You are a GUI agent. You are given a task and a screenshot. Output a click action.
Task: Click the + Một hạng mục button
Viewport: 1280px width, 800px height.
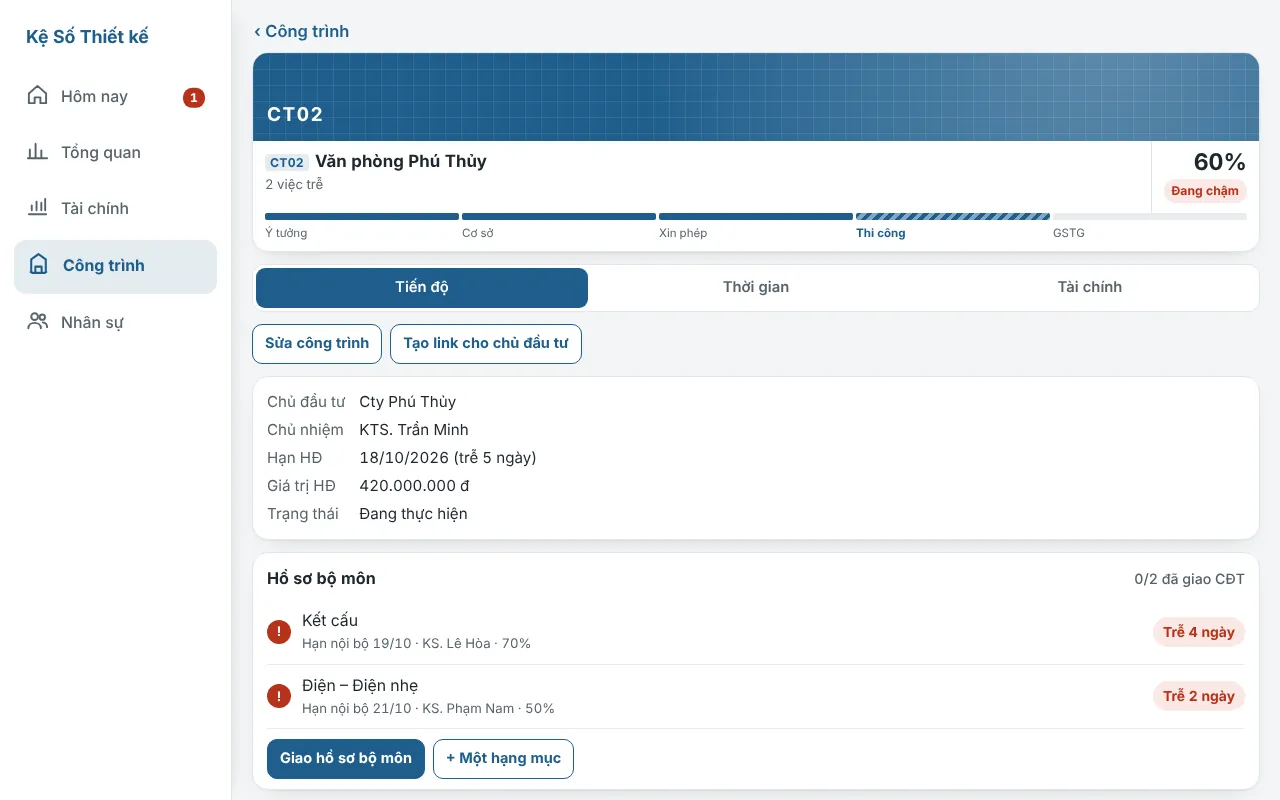[504, 759]
